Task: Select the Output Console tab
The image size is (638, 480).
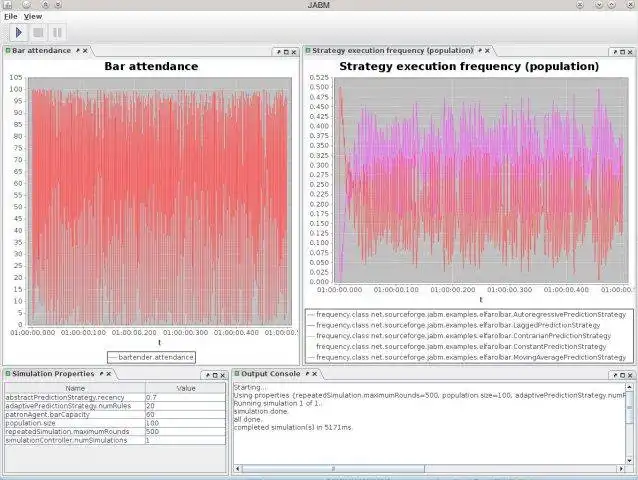Action: point(271,373)
